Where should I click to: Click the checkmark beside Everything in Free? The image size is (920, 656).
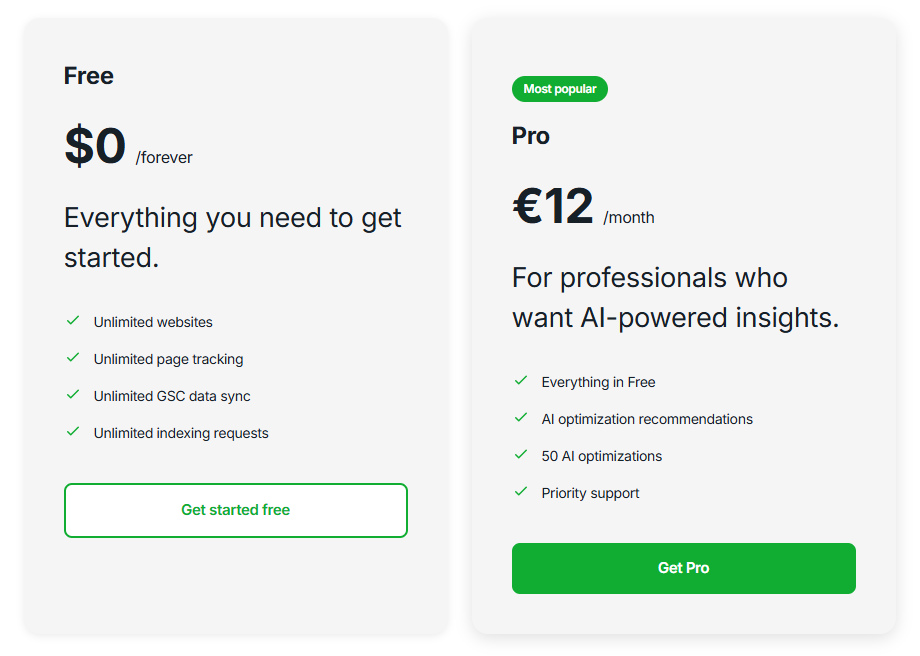click(x=521, y=382)
